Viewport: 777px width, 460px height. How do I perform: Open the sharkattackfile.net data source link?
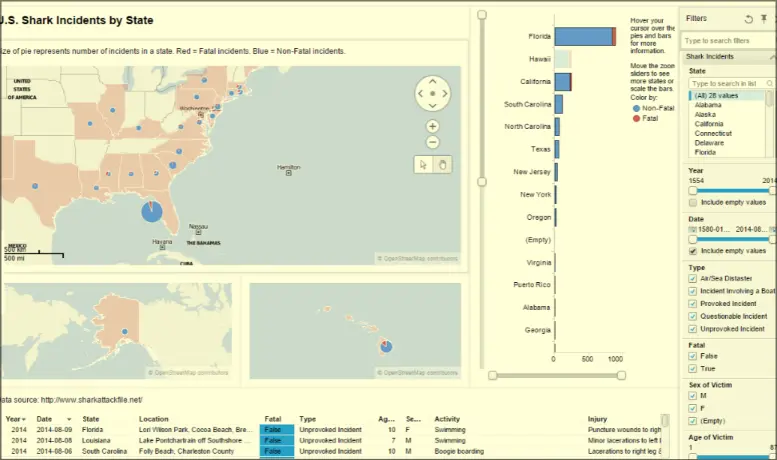[x=98, y=400]
